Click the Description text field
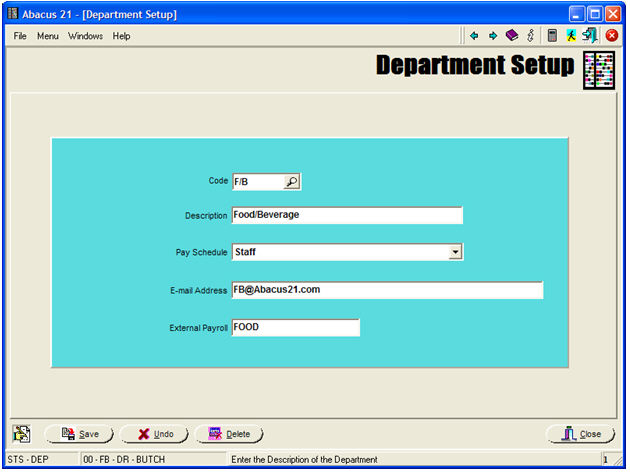This screenshot has width=630, height=473. (x=347, y=215)
